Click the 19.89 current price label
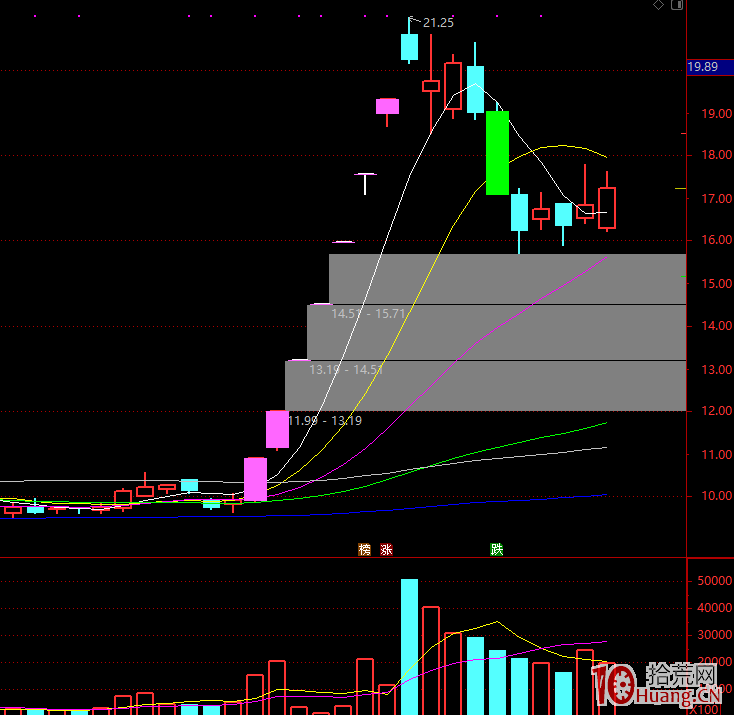The image size is (734, 715). tap(710, 67)
